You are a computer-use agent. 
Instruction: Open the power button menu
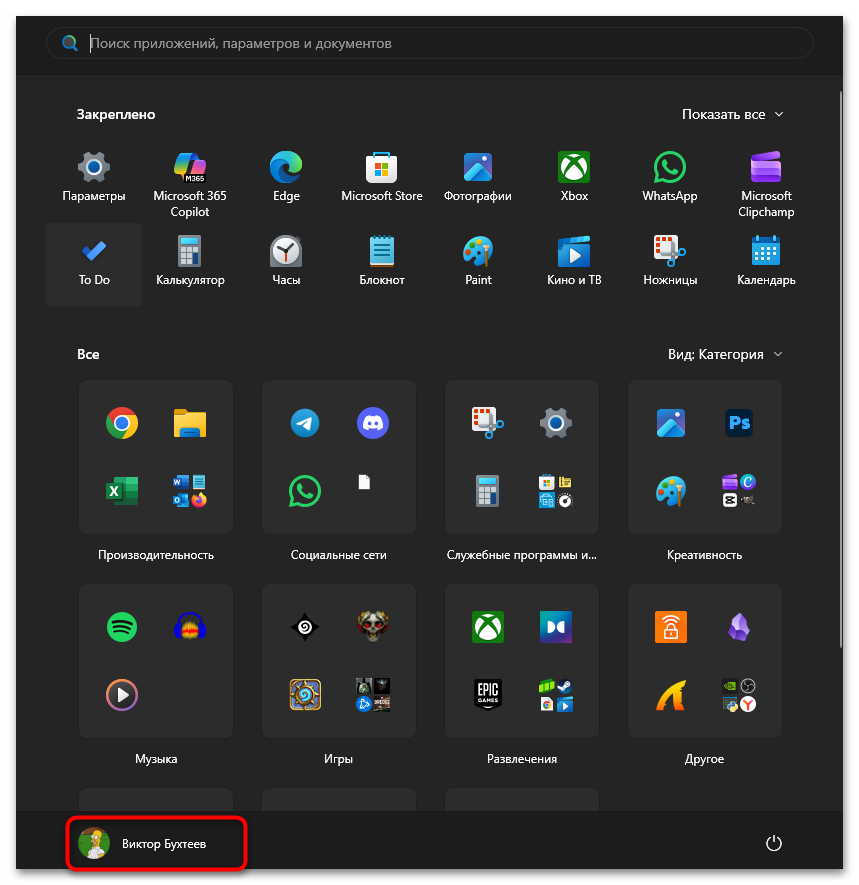[x=773, y=843]
